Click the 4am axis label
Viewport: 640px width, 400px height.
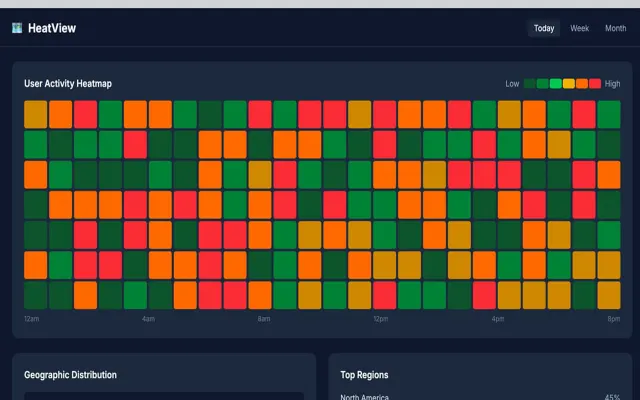pos(148,319)
